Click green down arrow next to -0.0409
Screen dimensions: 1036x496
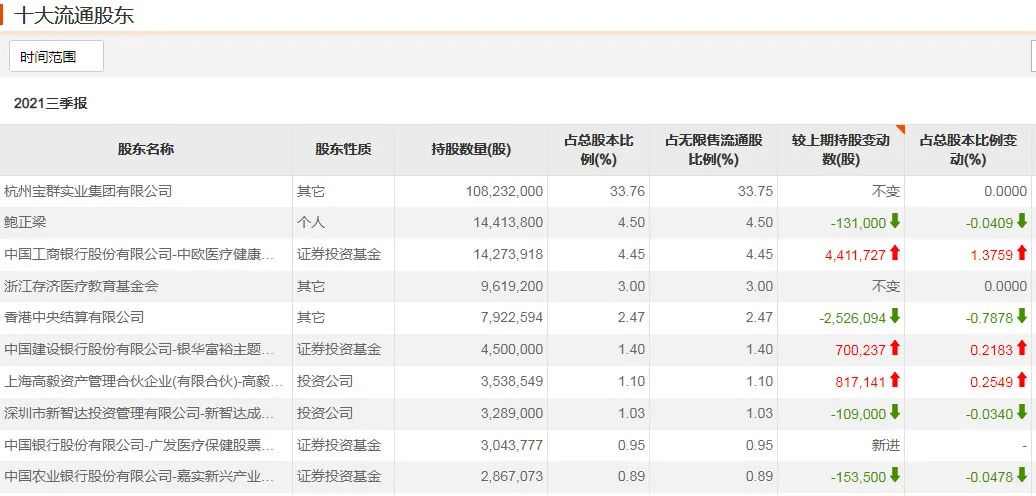click(x=1021, y=221)
